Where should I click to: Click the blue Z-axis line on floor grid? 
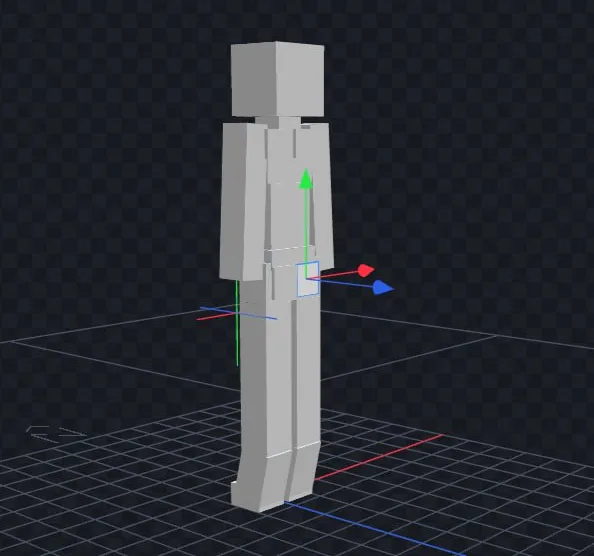pos(375,529)
